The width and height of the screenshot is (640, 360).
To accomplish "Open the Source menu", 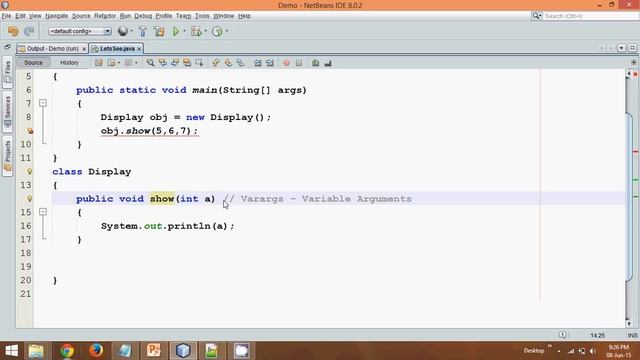I will [81, 16].
